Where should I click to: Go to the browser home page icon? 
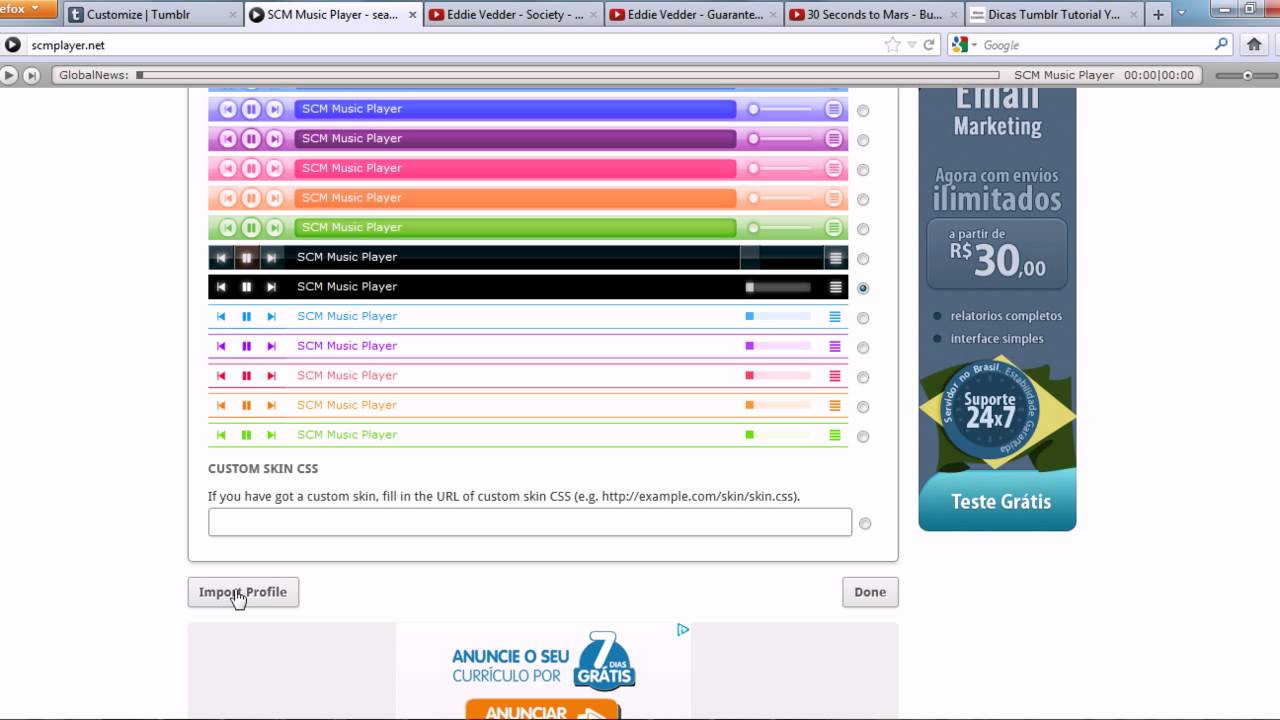point(1254,44)
